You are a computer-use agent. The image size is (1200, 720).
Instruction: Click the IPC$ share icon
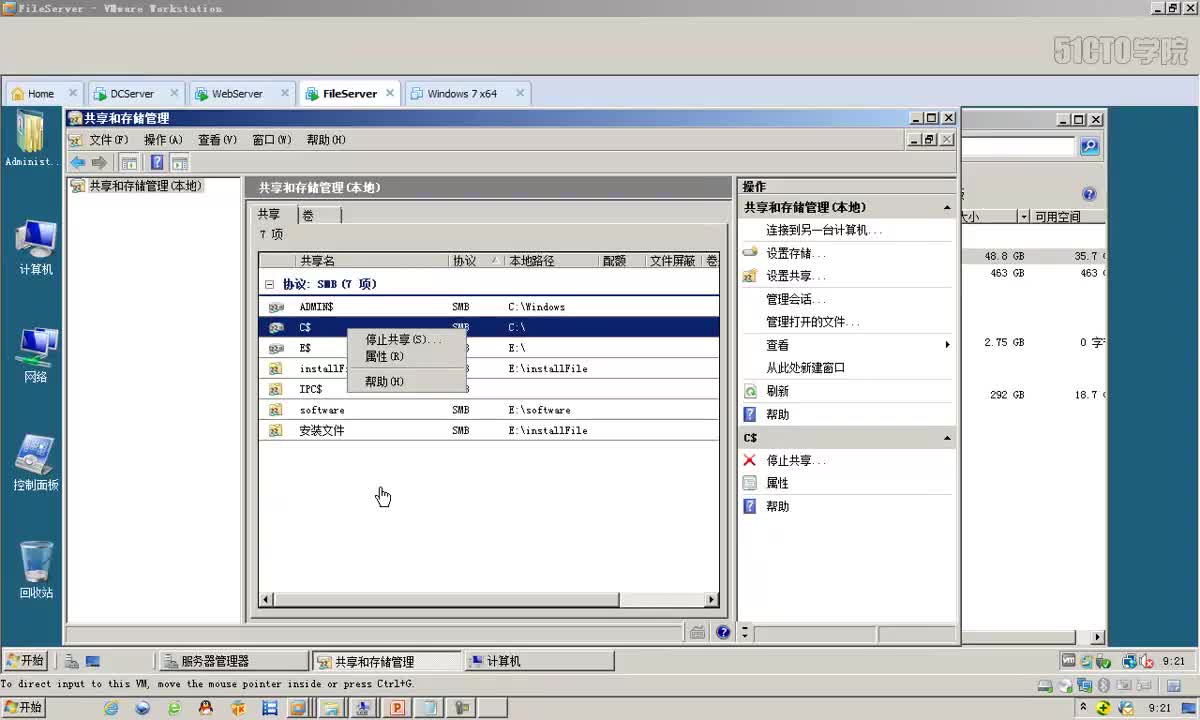pos(276,389)
